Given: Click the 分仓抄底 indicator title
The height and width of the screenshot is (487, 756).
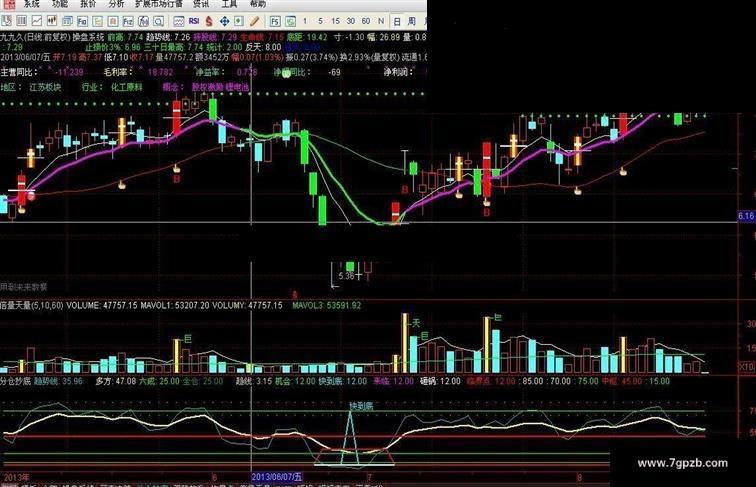Looking at the screenshot, I should tap(15, 381).
